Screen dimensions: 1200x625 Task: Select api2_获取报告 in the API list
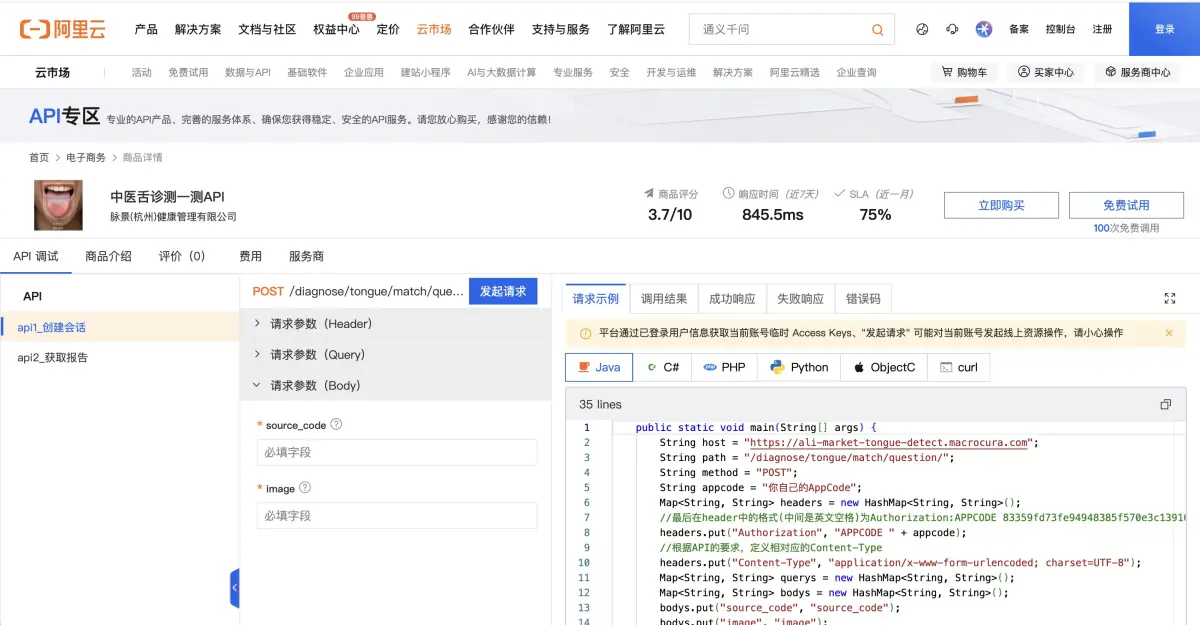(x=120, y=357)
